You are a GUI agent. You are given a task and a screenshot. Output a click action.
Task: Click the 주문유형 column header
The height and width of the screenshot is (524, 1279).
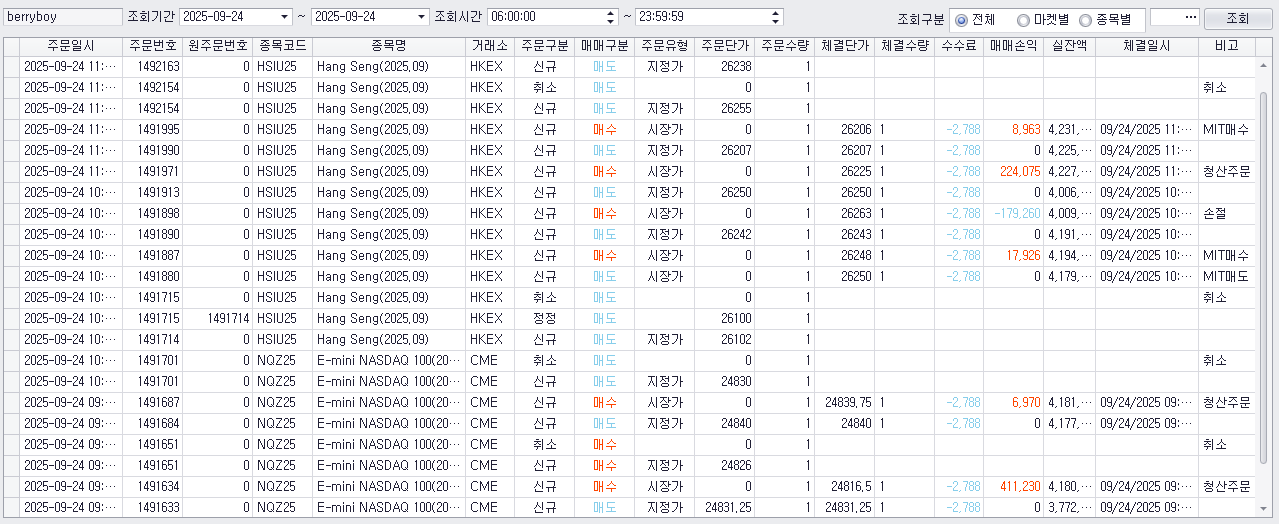point(664,46)
